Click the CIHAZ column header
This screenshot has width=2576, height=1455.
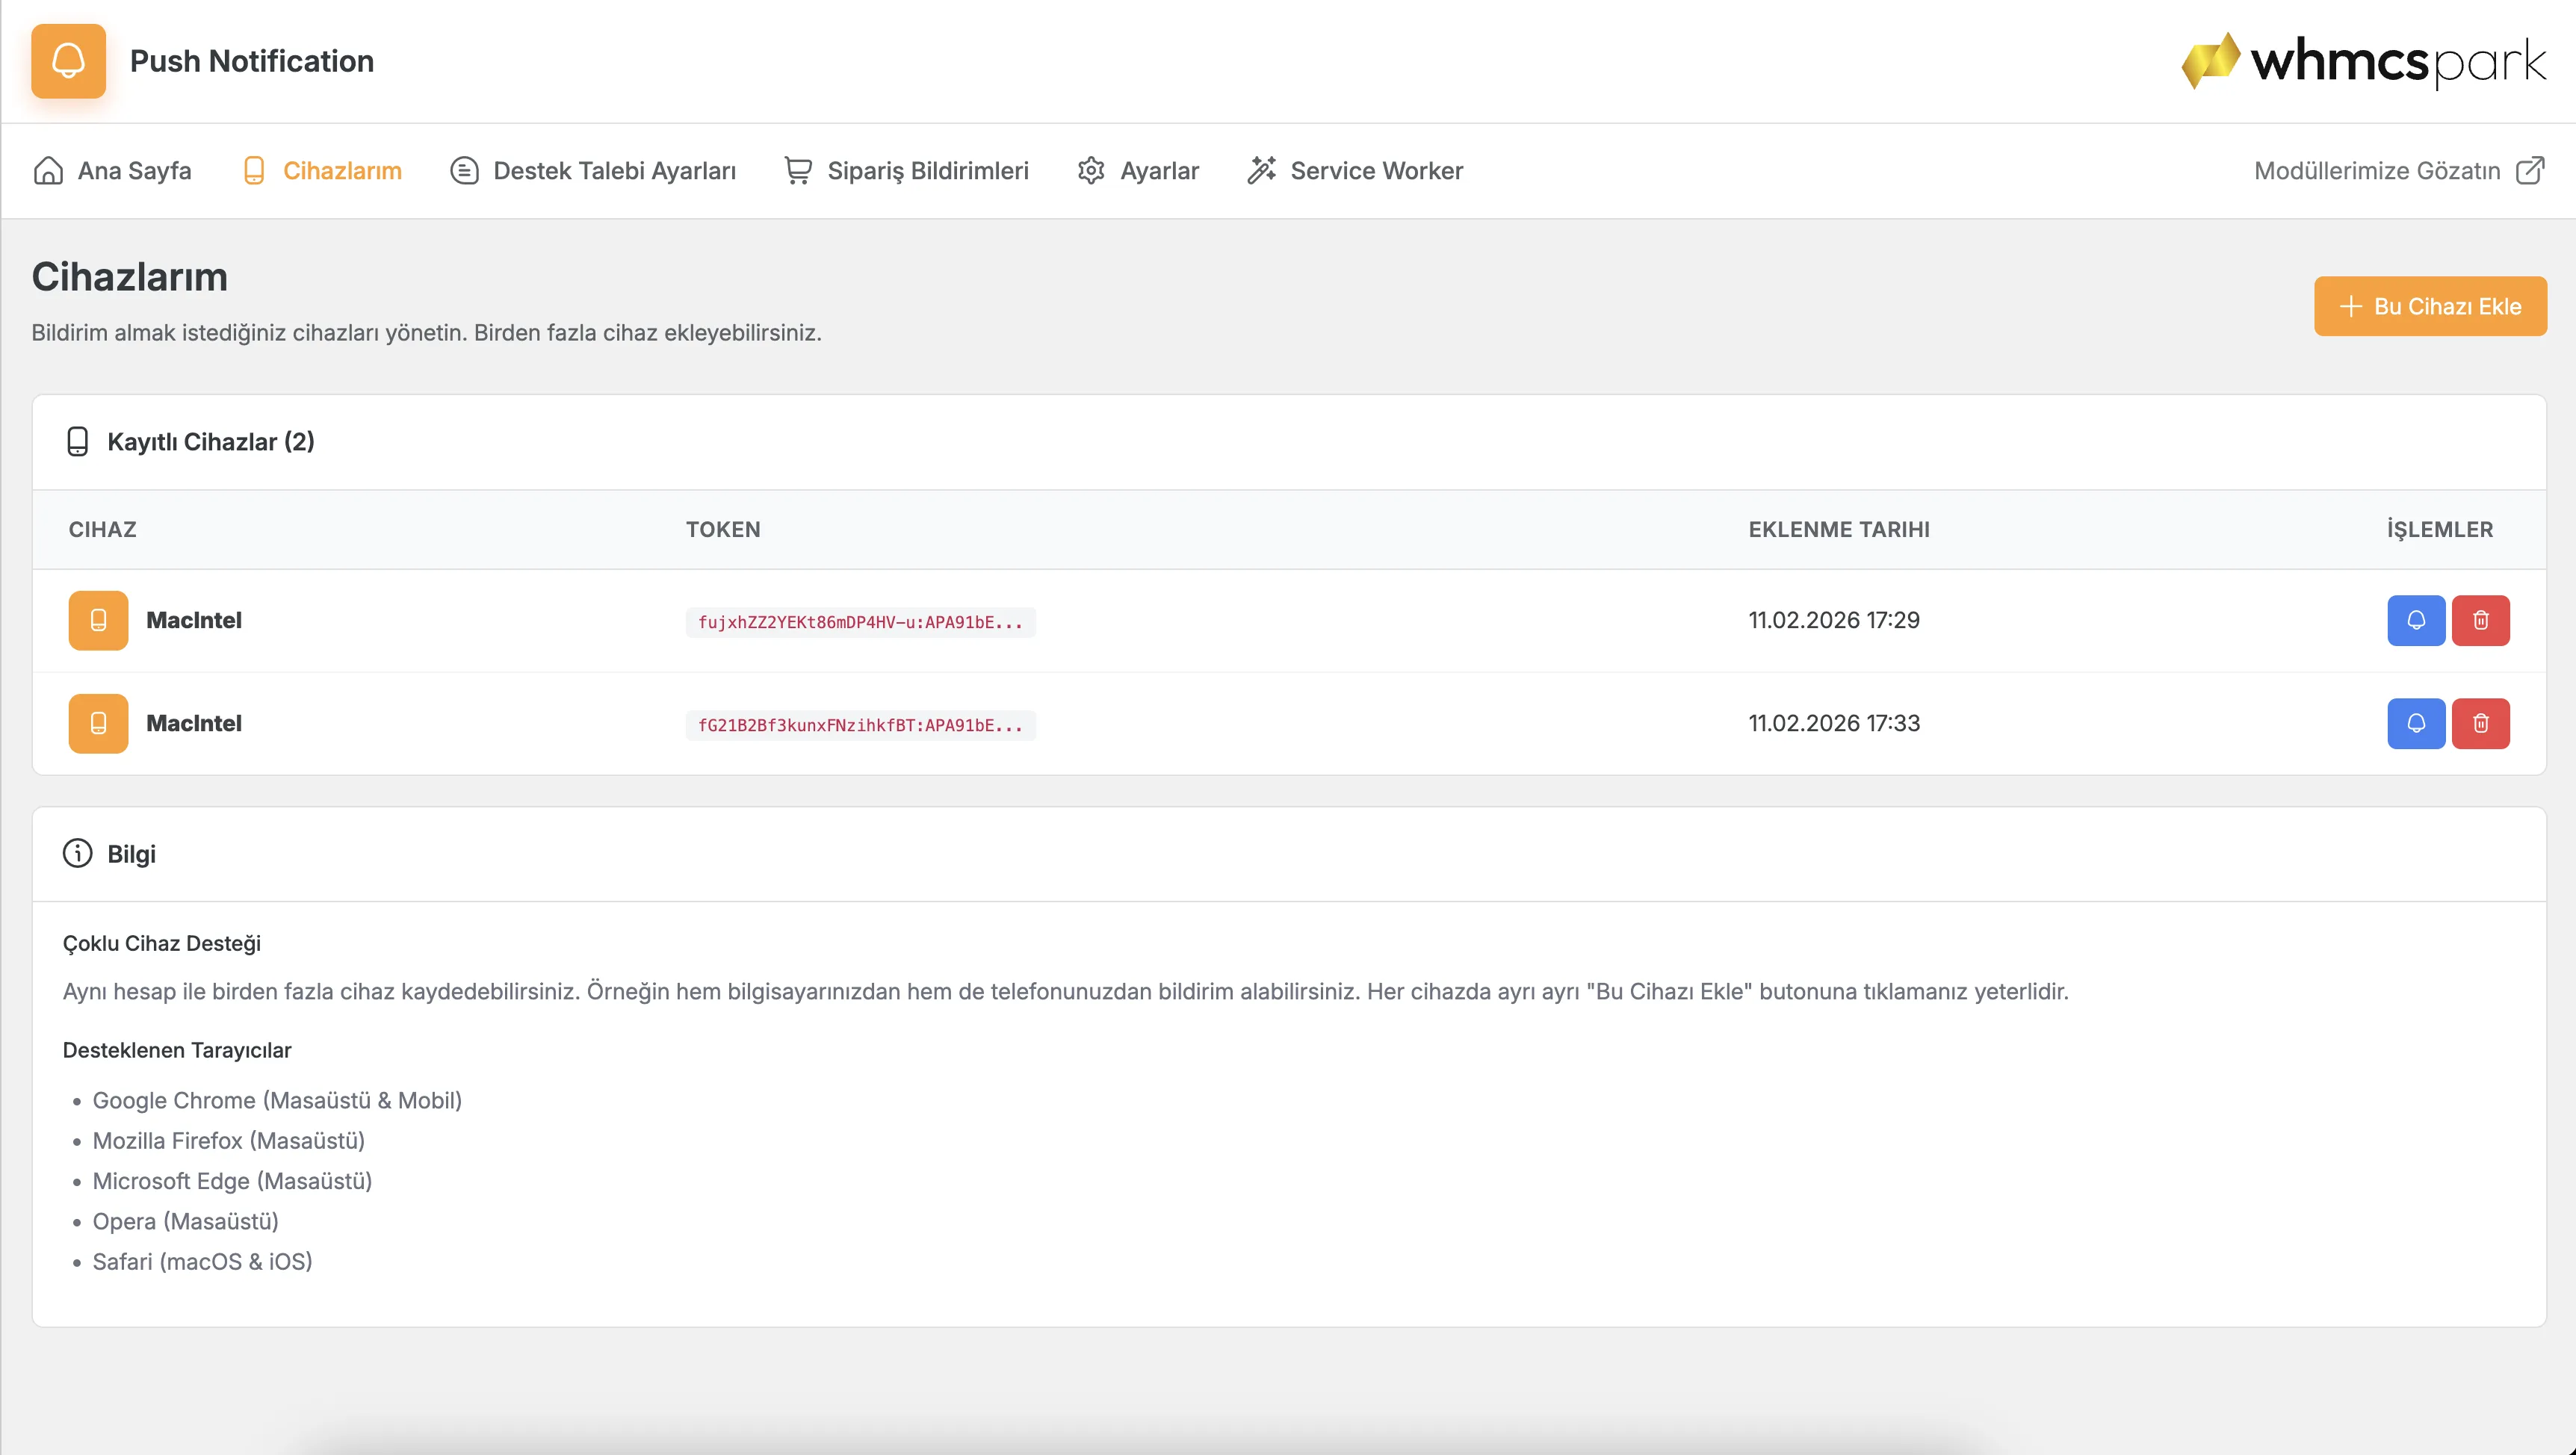(102, 529)
